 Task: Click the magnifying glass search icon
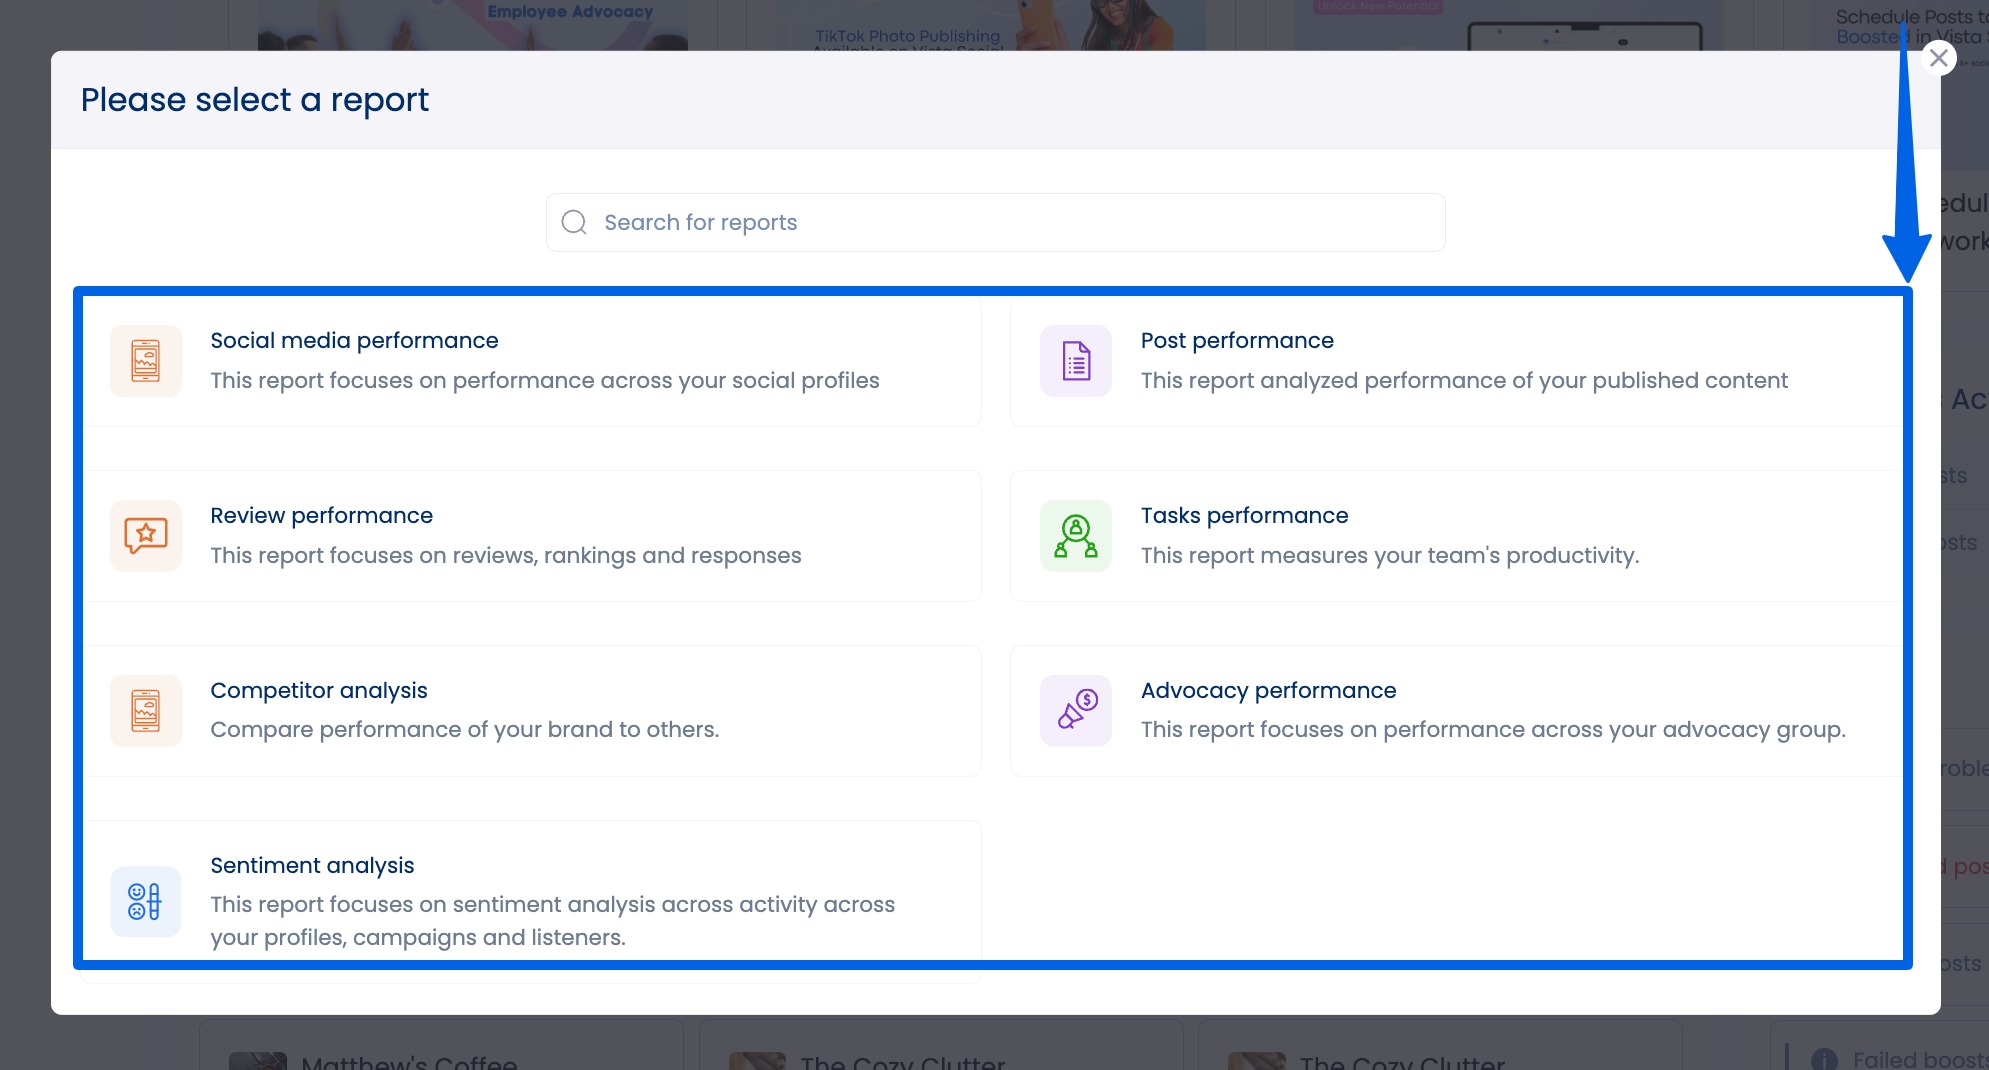(574, 221)
